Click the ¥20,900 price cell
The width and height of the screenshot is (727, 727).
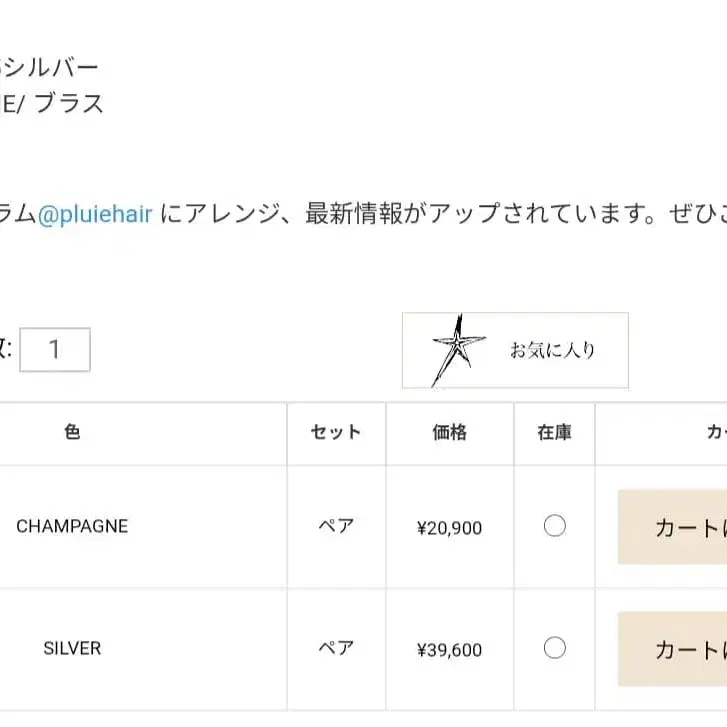tap(449, 528)
